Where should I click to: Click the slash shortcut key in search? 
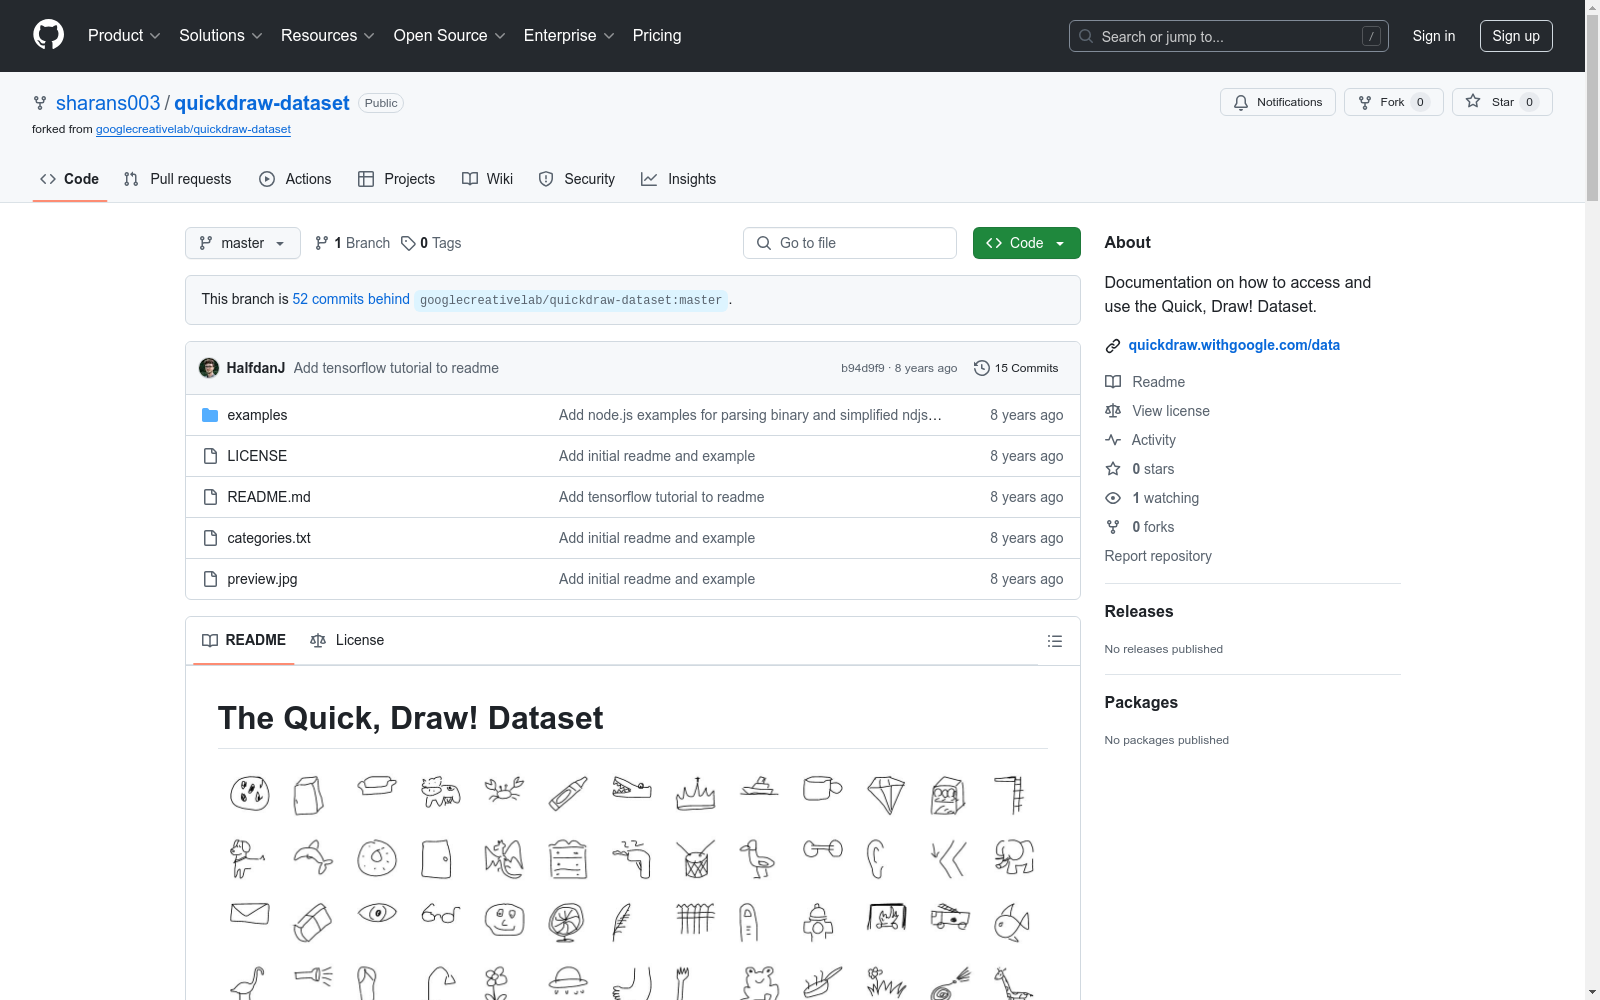[1371, 36]
